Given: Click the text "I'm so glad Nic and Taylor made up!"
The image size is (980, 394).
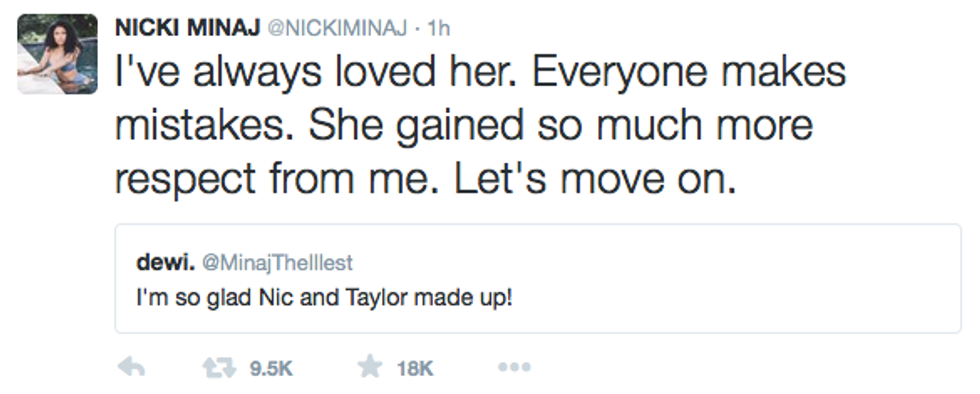Looking at the screenshot, I should point(324,298).
